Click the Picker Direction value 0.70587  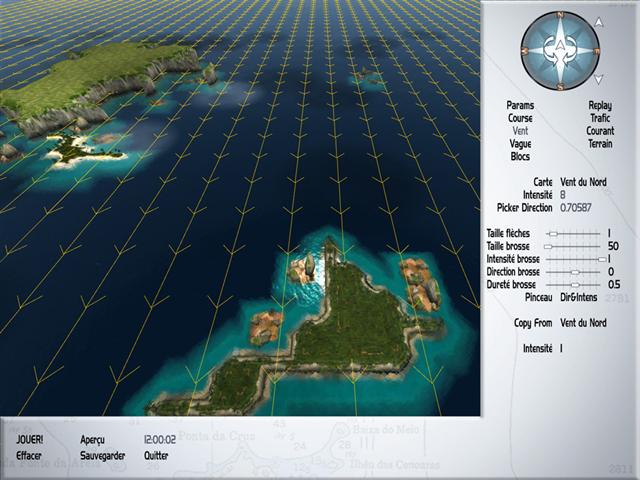point(576,208)
